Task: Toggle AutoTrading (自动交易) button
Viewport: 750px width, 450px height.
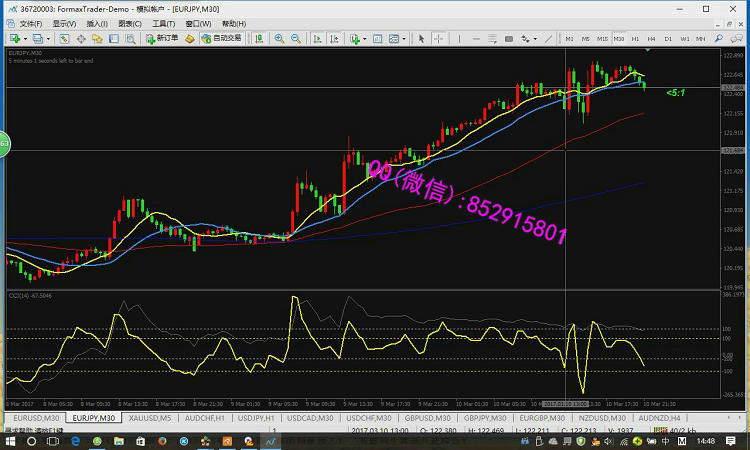Action: click(222, 38)
